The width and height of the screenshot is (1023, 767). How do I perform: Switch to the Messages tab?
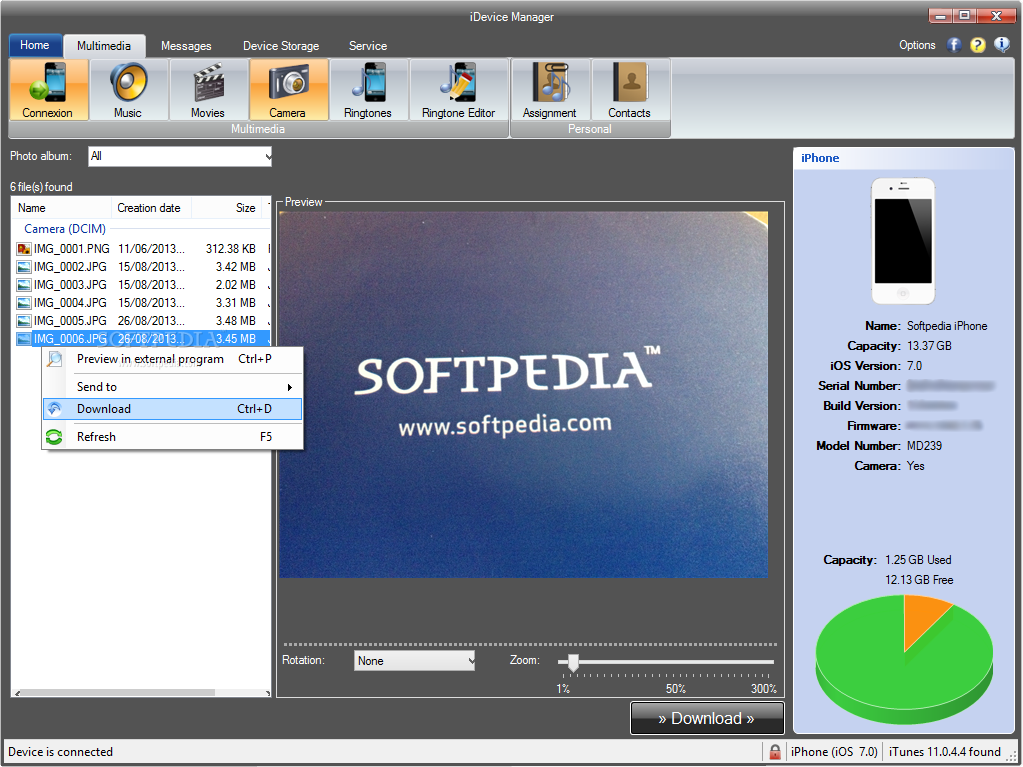click(x=186, y=46)
